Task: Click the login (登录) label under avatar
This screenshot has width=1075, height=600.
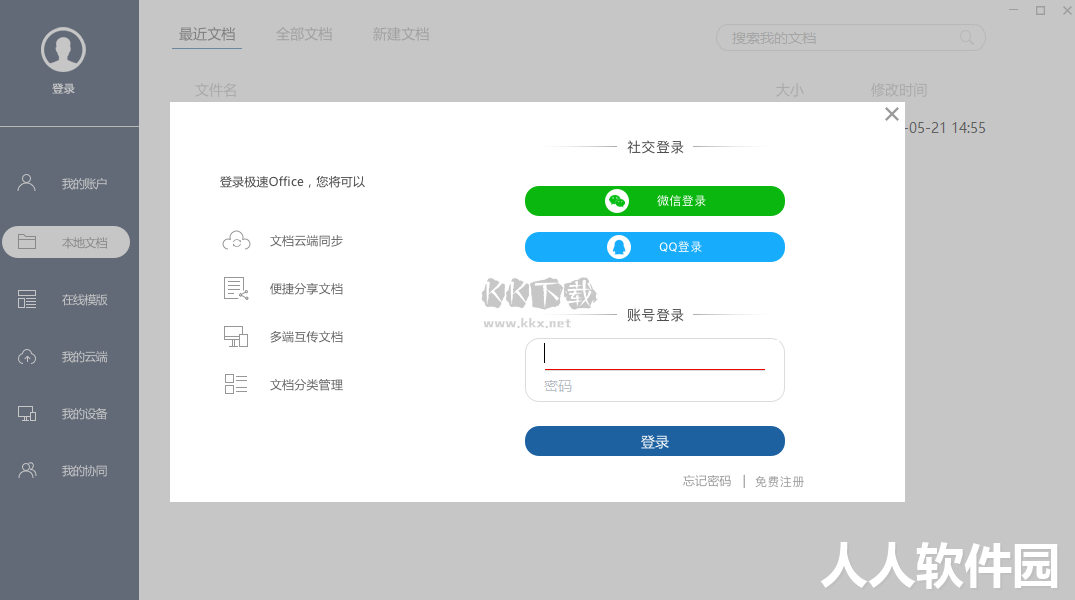Action: click(x=63, y=88)
